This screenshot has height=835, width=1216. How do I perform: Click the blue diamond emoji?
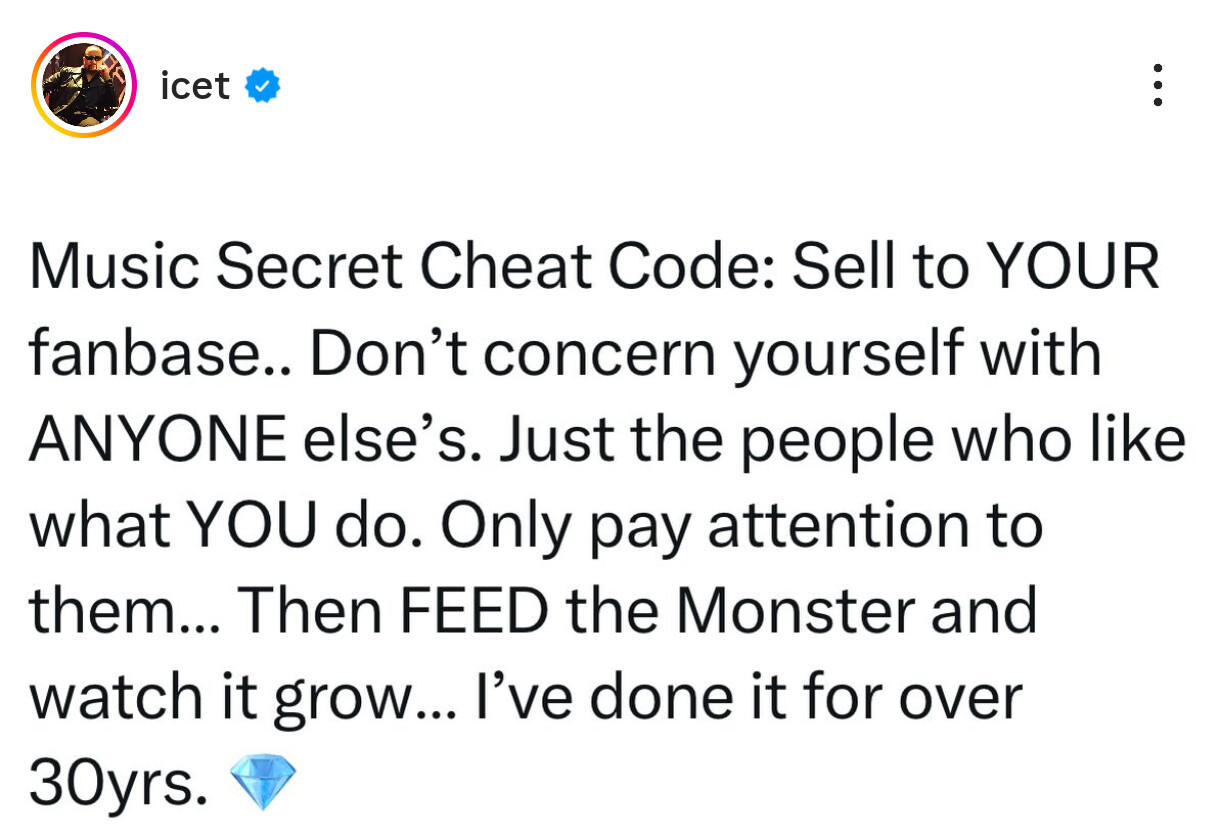[x=263, y=777]
